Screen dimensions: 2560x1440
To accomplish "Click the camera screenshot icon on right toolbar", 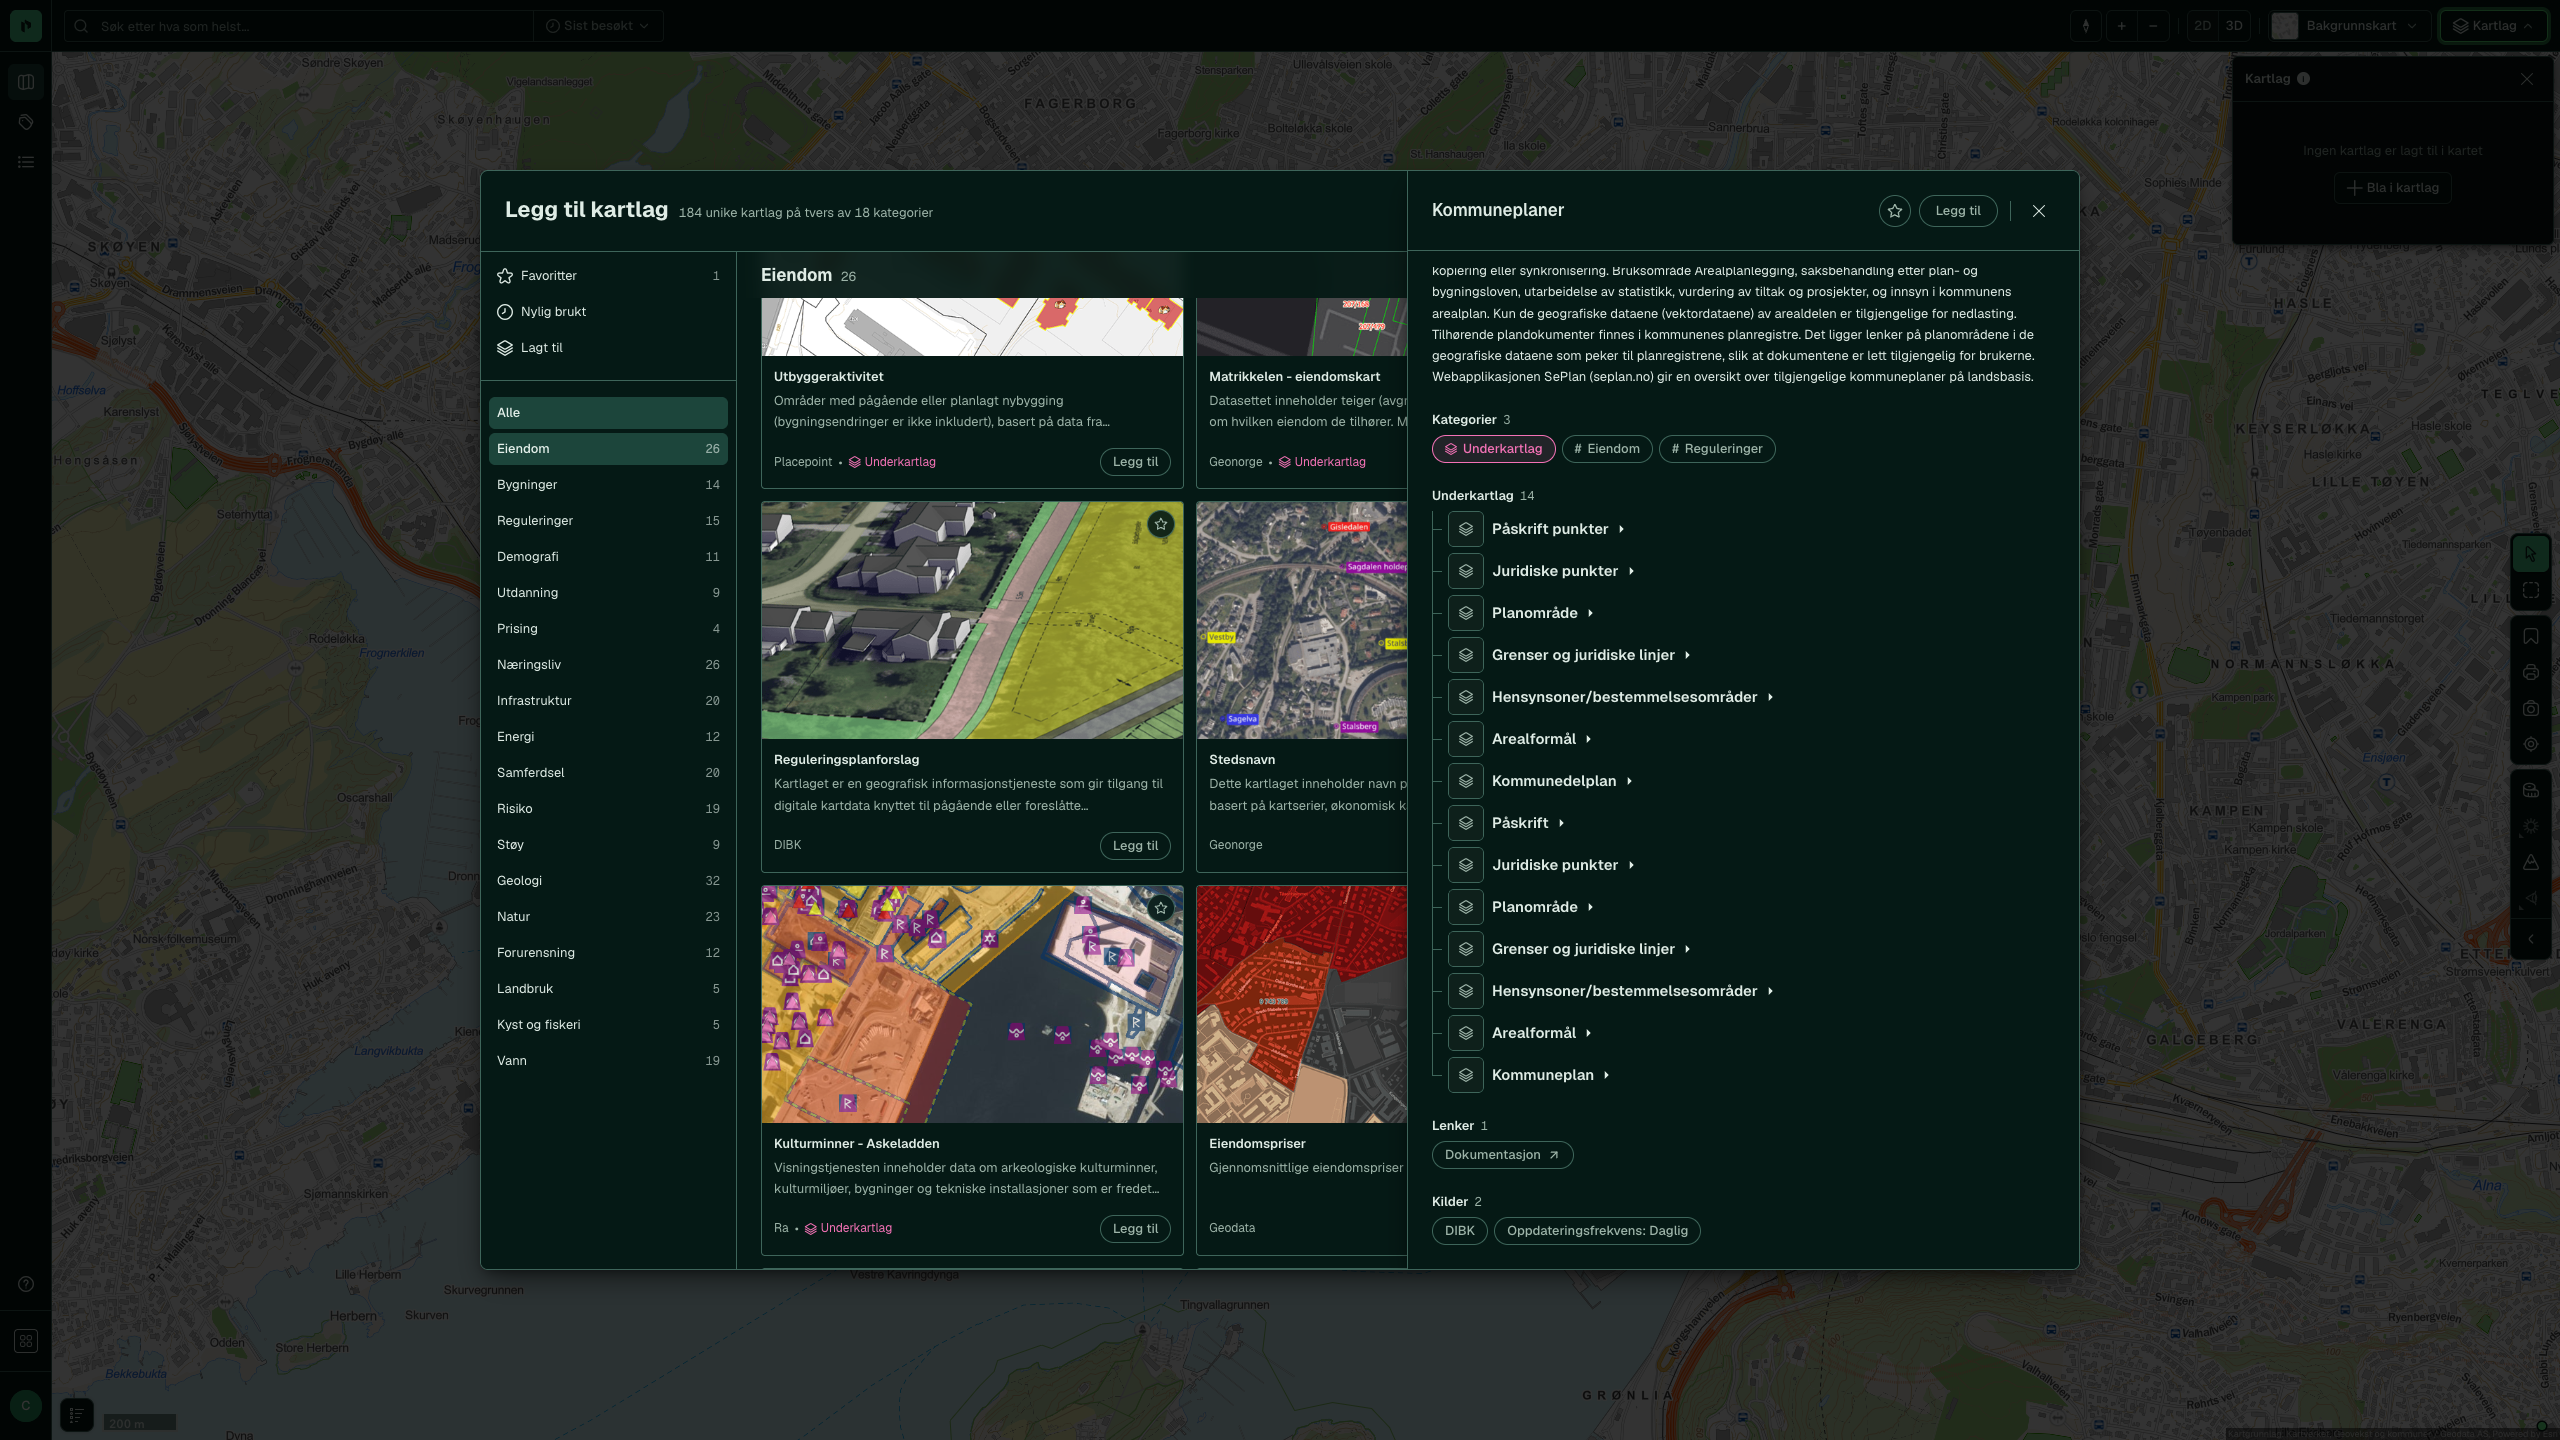I will click(x=2531, y=708).
